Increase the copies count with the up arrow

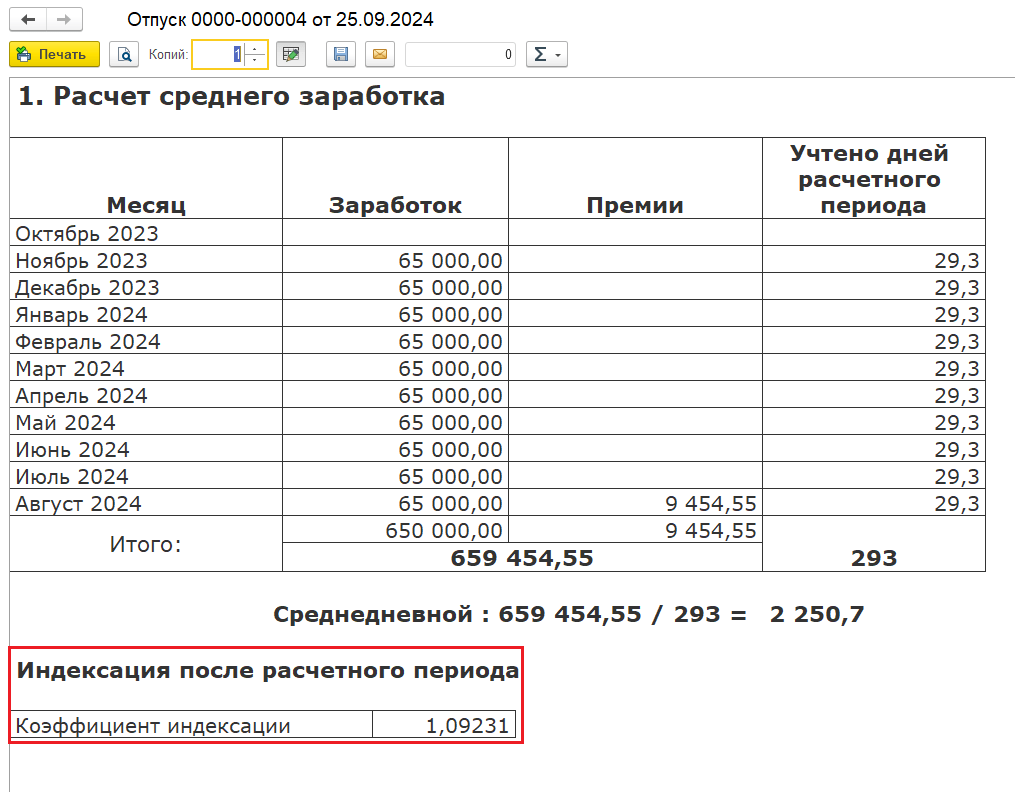click(x=255, y=48)
